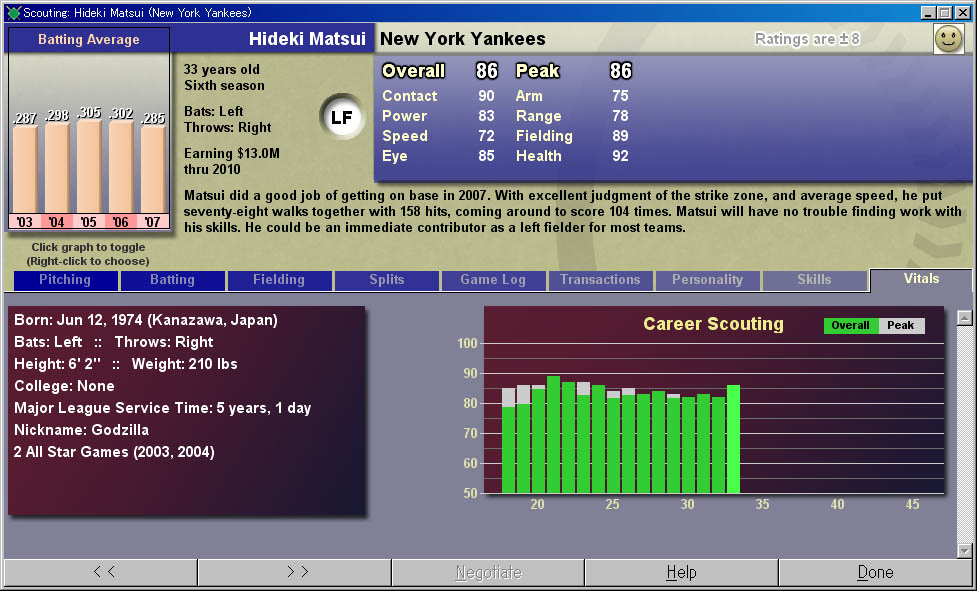Click the Career Scouting chart title
Screen dimensions: 977x591
713,324
